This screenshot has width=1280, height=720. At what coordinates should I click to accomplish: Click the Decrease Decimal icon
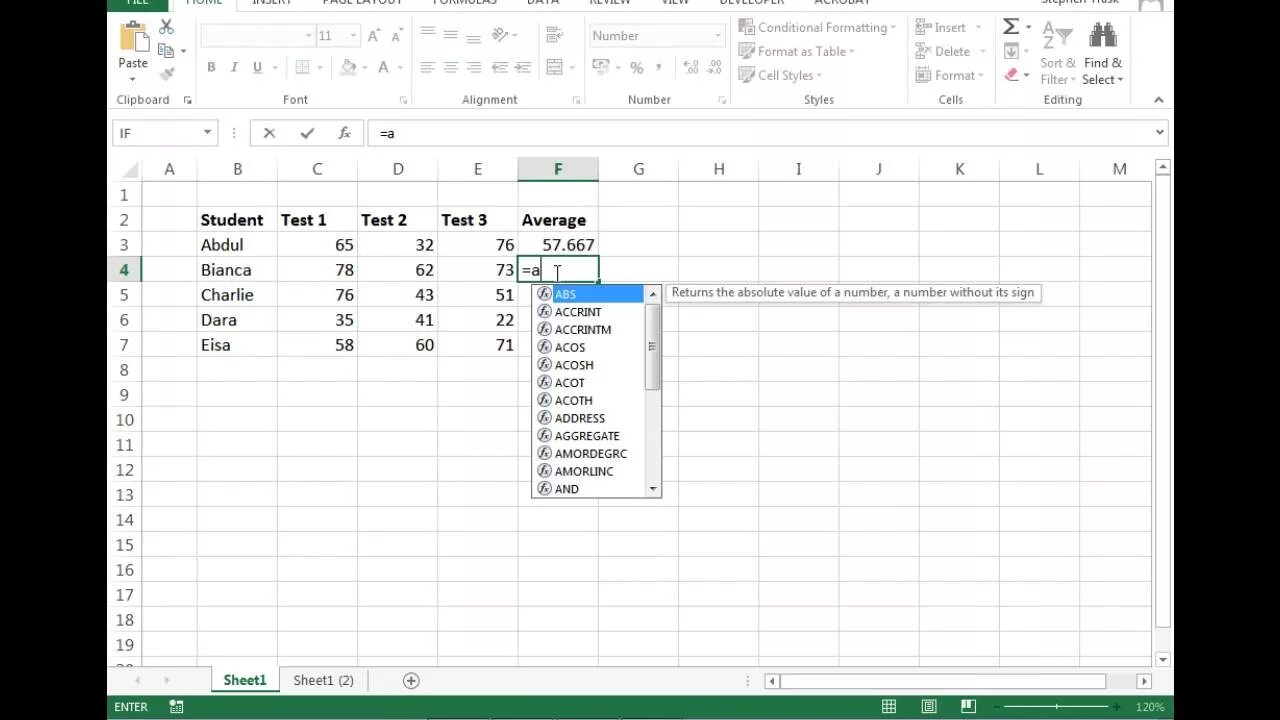coord(715,68)
